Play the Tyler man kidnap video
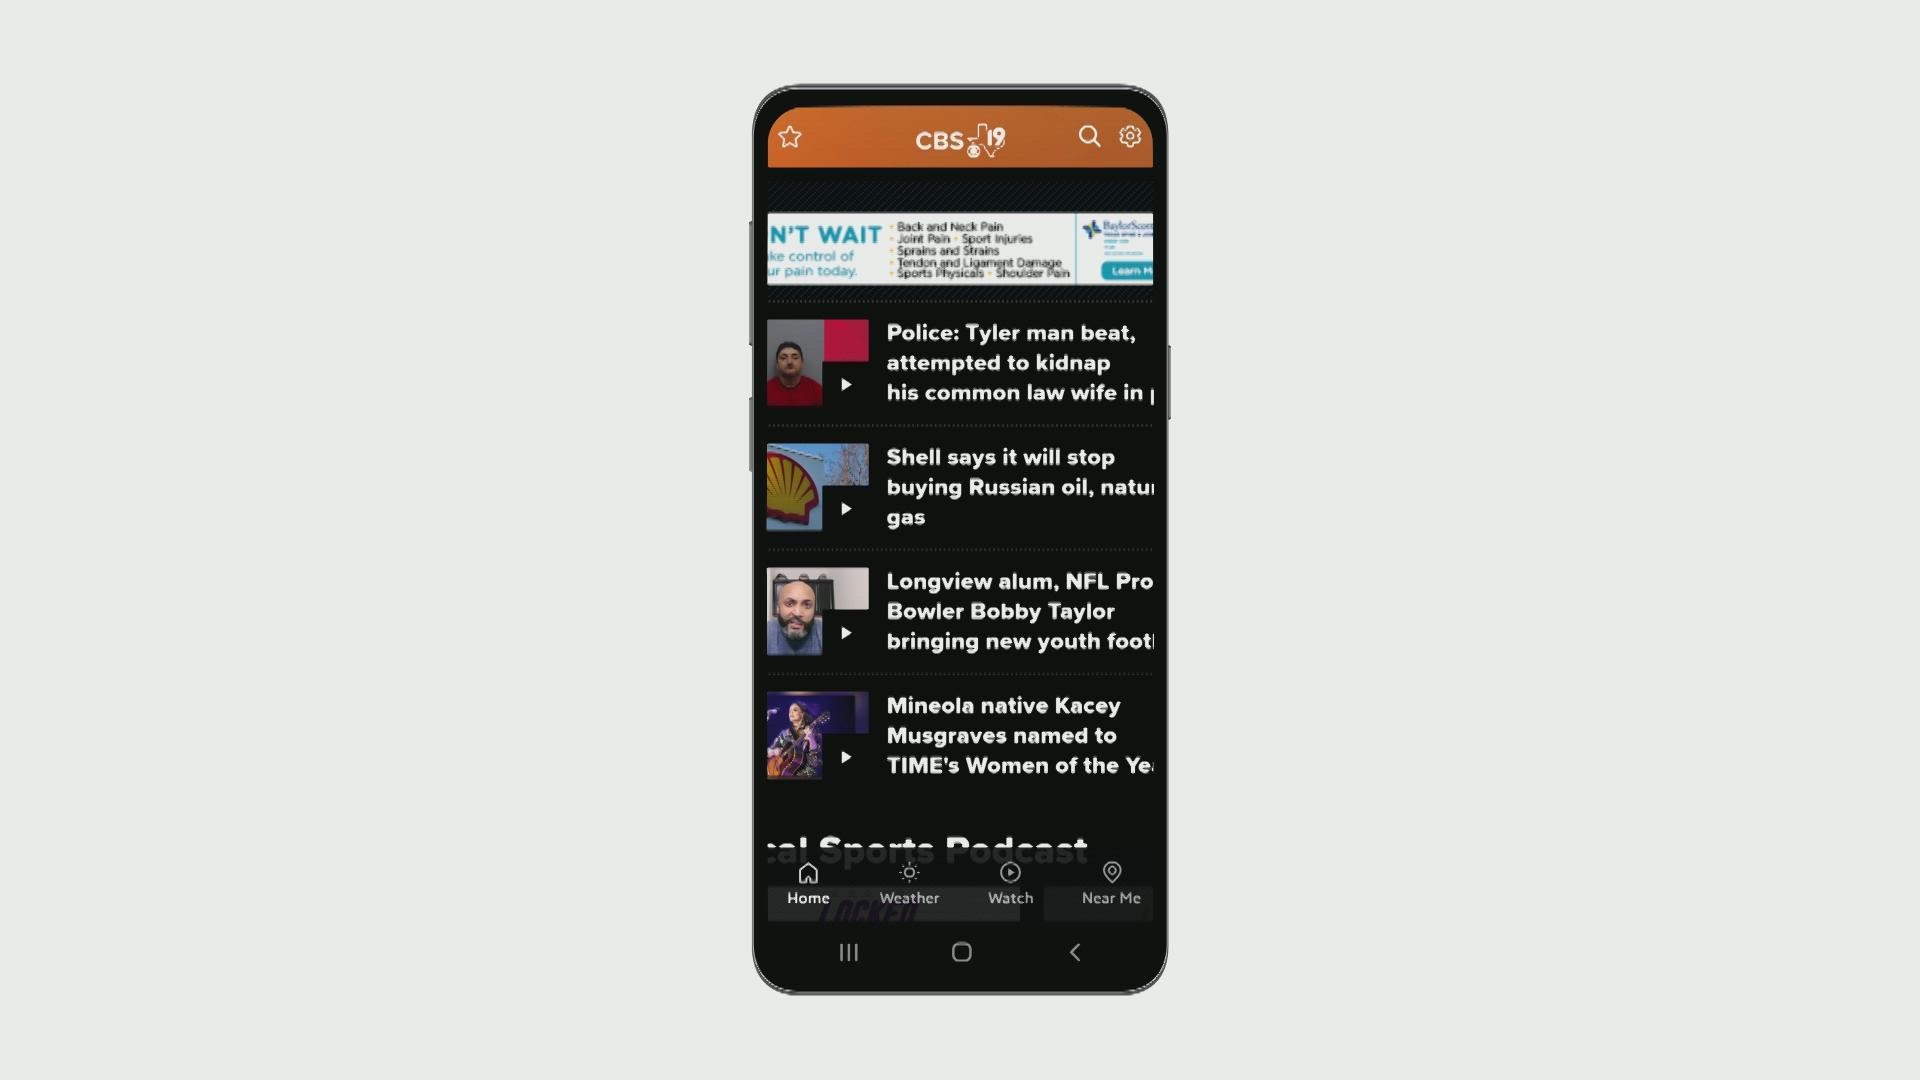 [x=845, y=384]
